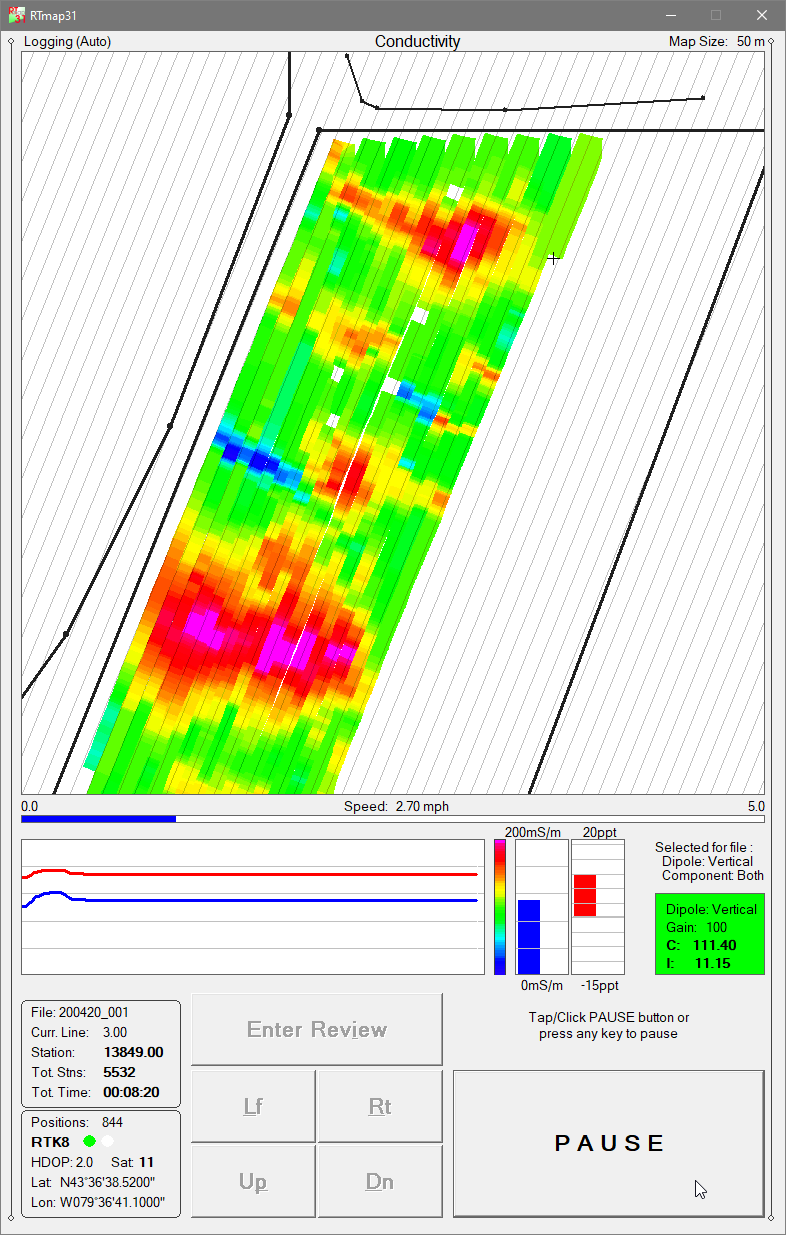Screen dimensions: 786x1235
Task: Click the 'Selected for file :' label
Action: point(704,847)
